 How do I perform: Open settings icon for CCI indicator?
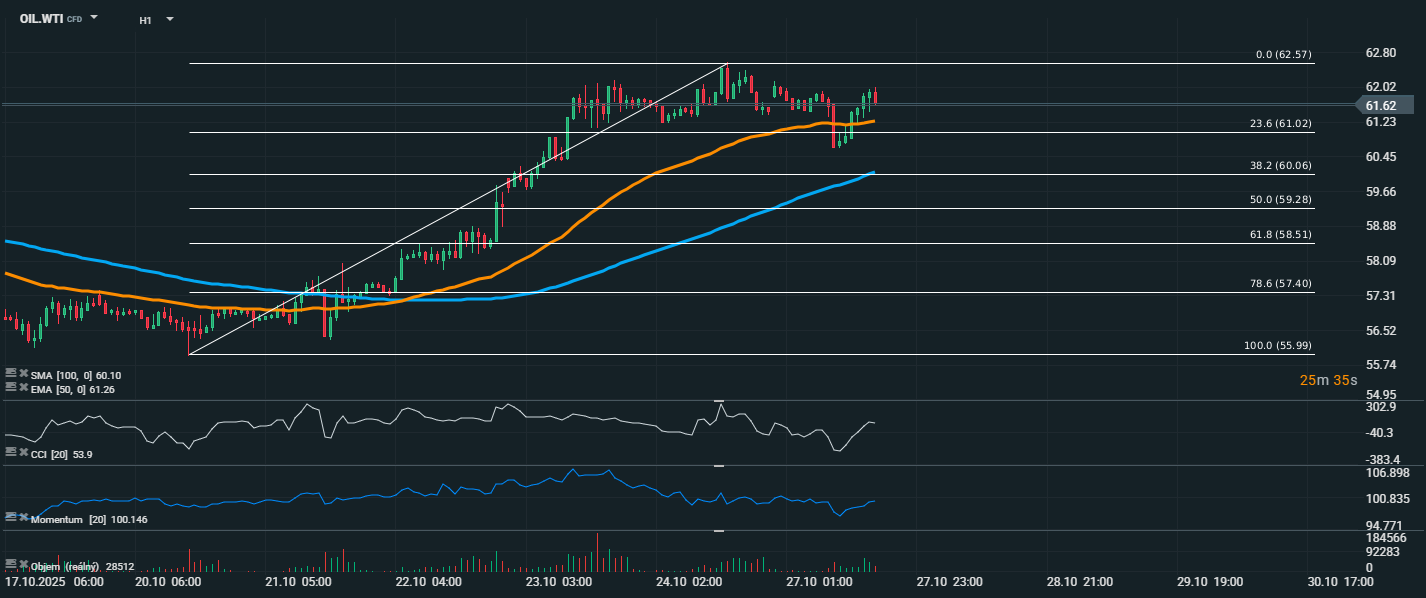coord(10,453)
